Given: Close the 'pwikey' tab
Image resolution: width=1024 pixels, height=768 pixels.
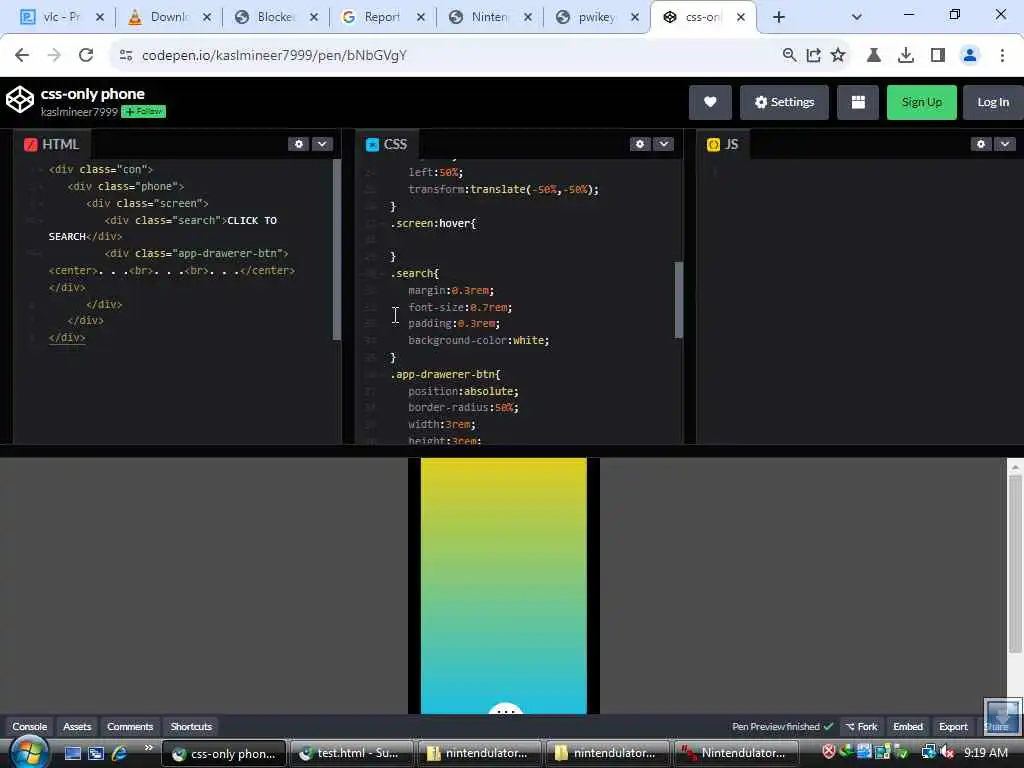Looking at the screenshot, I should (x=635, y=18).
